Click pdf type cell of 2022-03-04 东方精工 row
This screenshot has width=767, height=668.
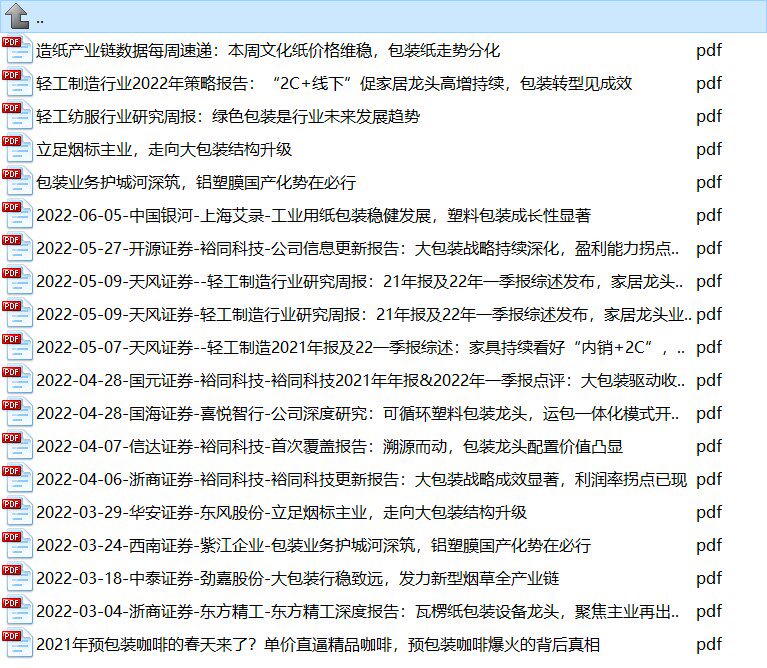coord(709,612)
